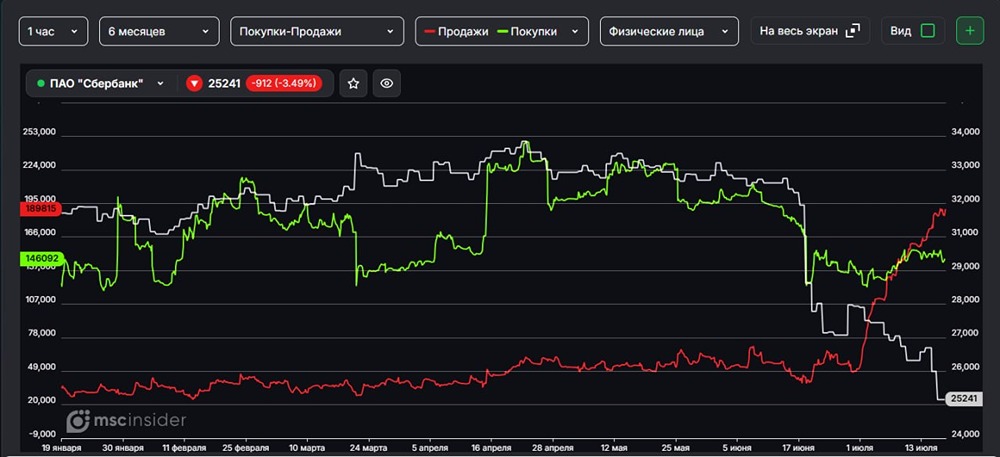
Task: Add Сбербанк to favorites with star icon
Action: pyautogui.click(x=353, y=83)
